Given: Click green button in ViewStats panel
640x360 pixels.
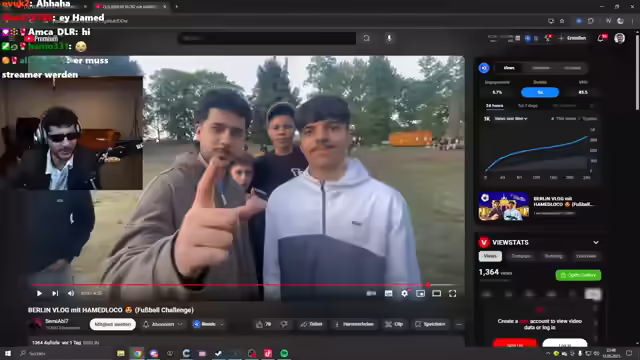Looking at the screenshot, I should [x=578, y=275].
